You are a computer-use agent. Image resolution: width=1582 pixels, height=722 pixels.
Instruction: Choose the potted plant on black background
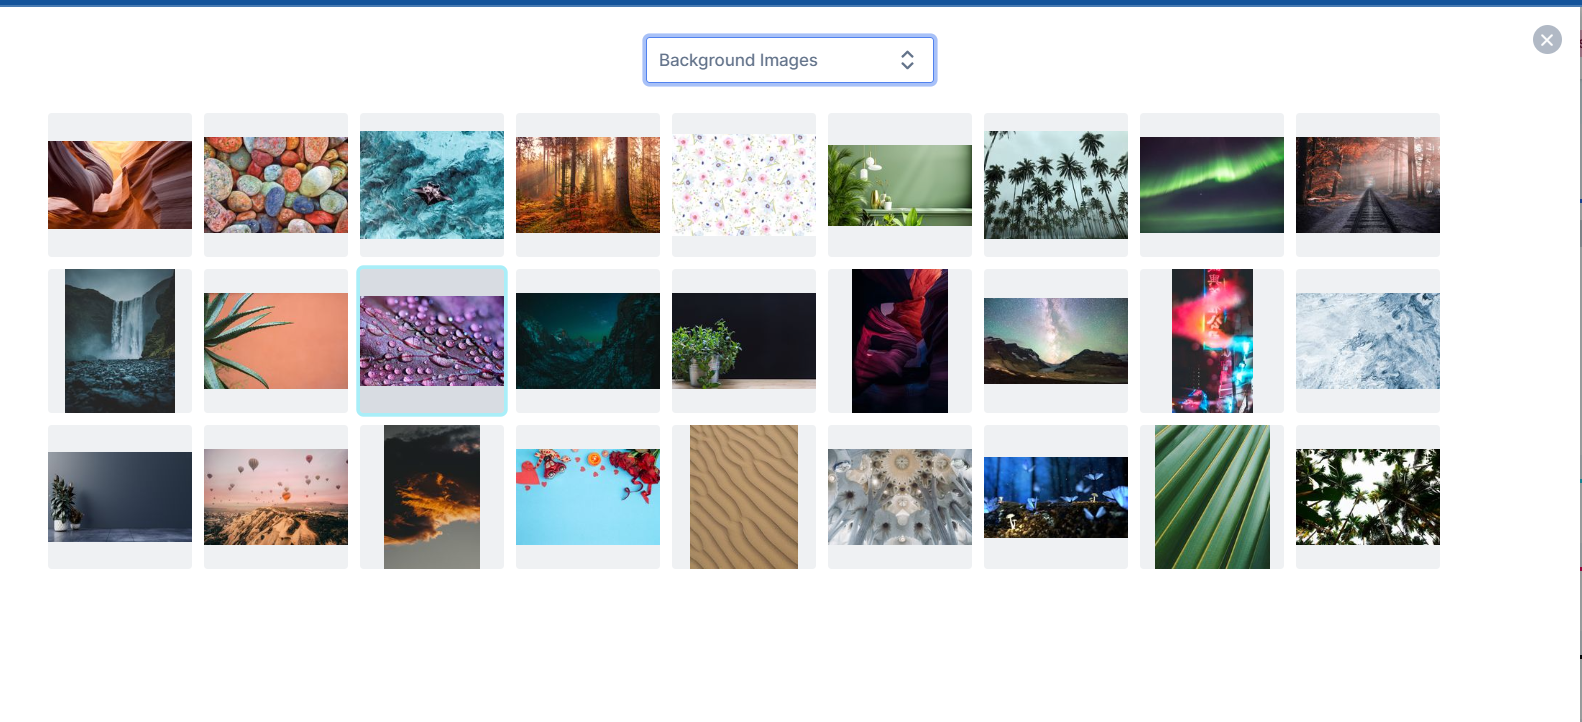744,341
